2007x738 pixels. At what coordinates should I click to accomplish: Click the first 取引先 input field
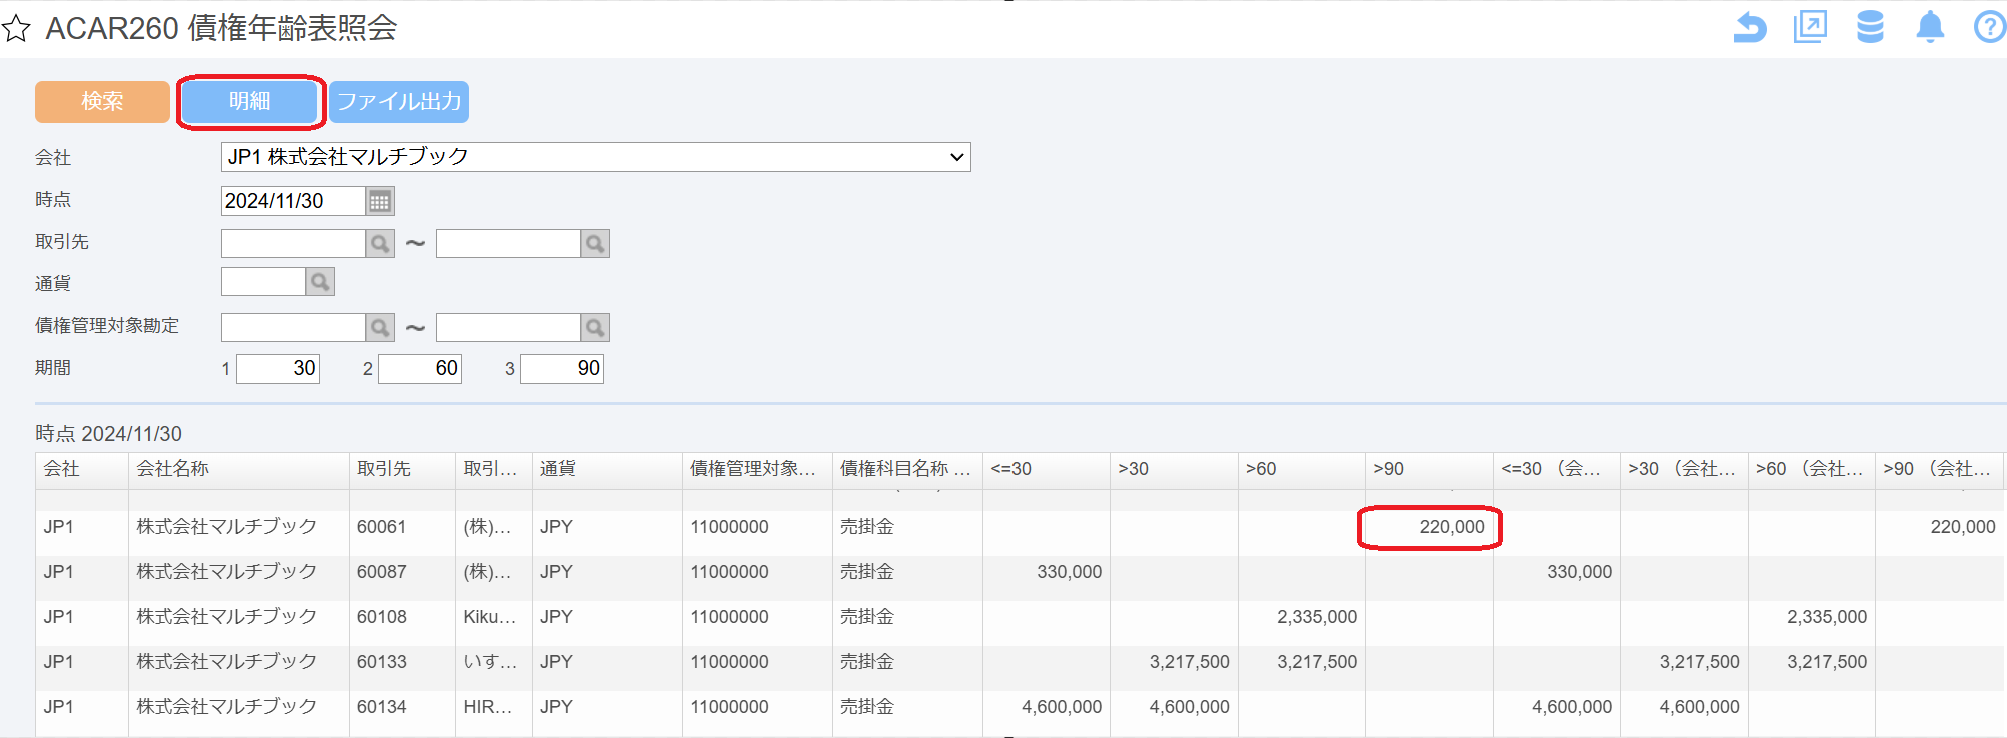point(293,243)
